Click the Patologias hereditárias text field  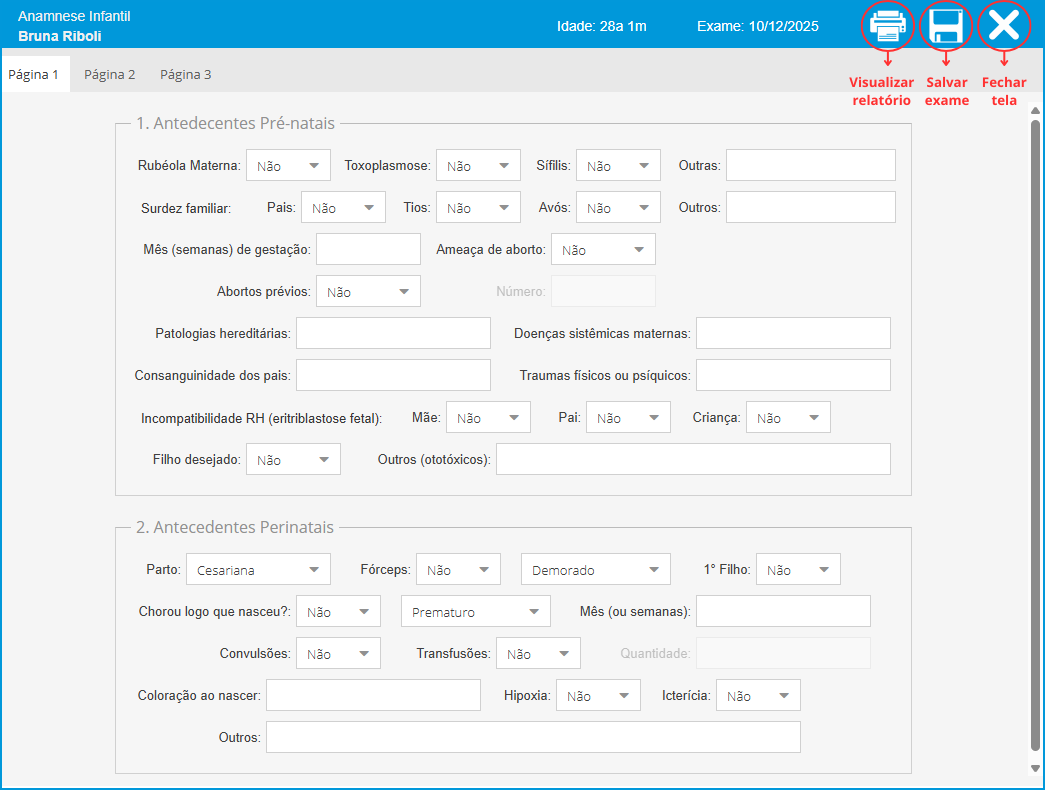pos(393,333)
